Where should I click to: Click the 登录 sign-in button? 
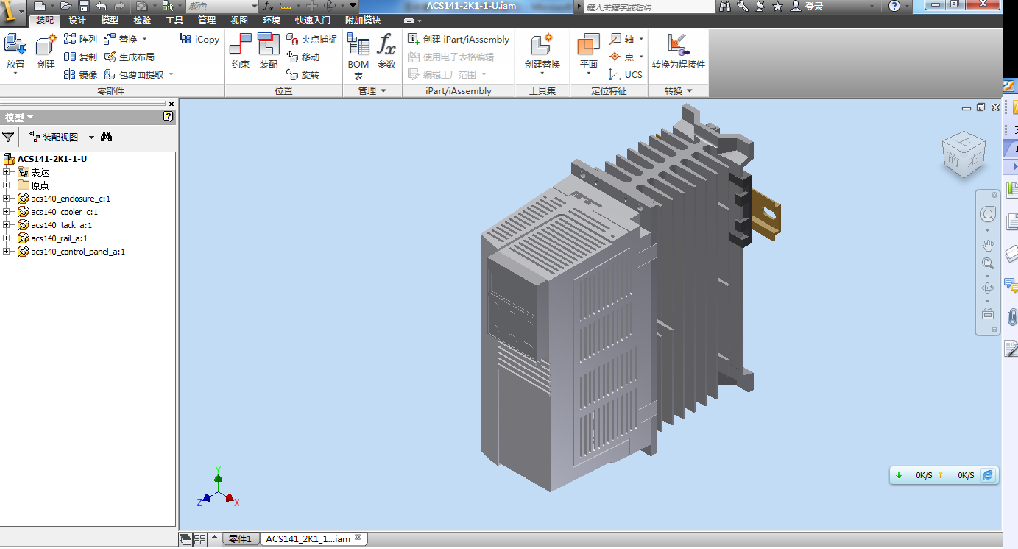[x=807, y=6]
